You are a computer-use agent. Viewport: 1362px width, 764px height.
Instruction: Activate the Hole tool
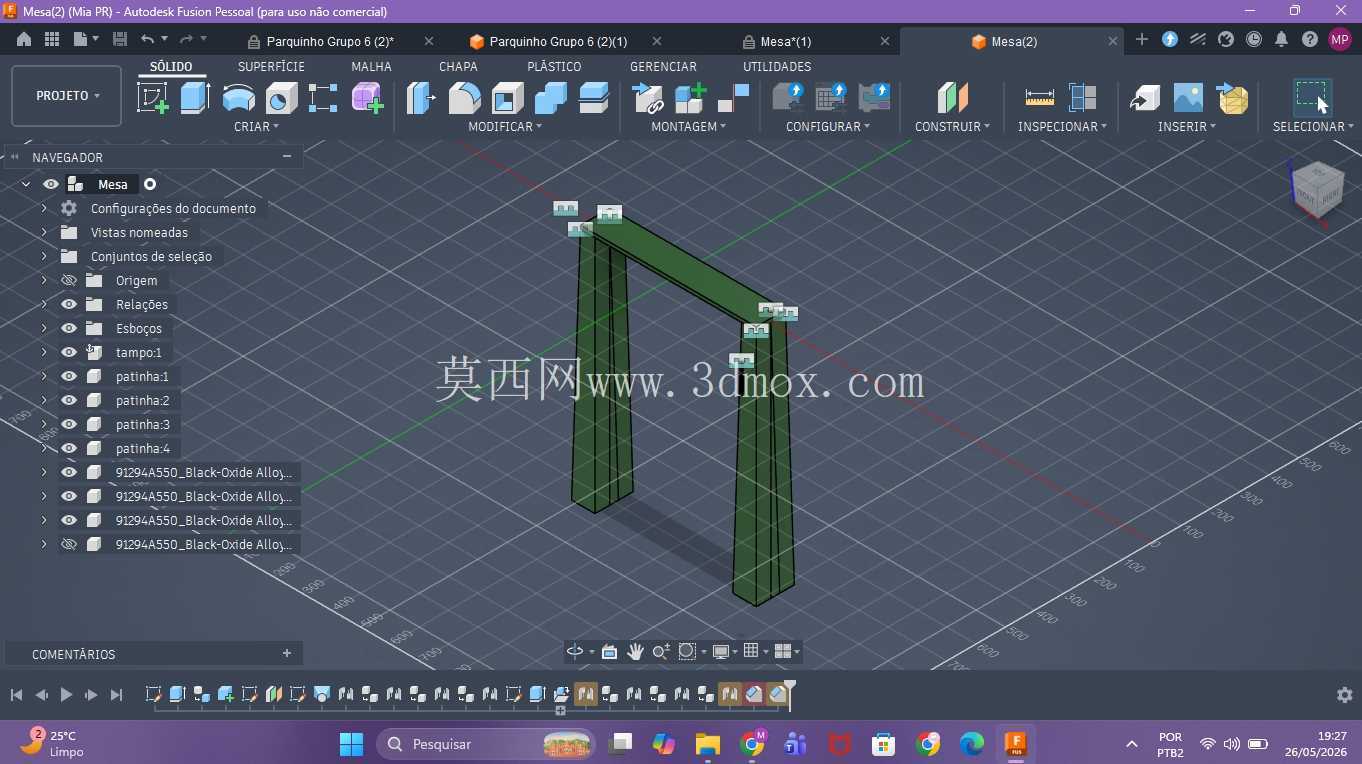tap(281, 98)
